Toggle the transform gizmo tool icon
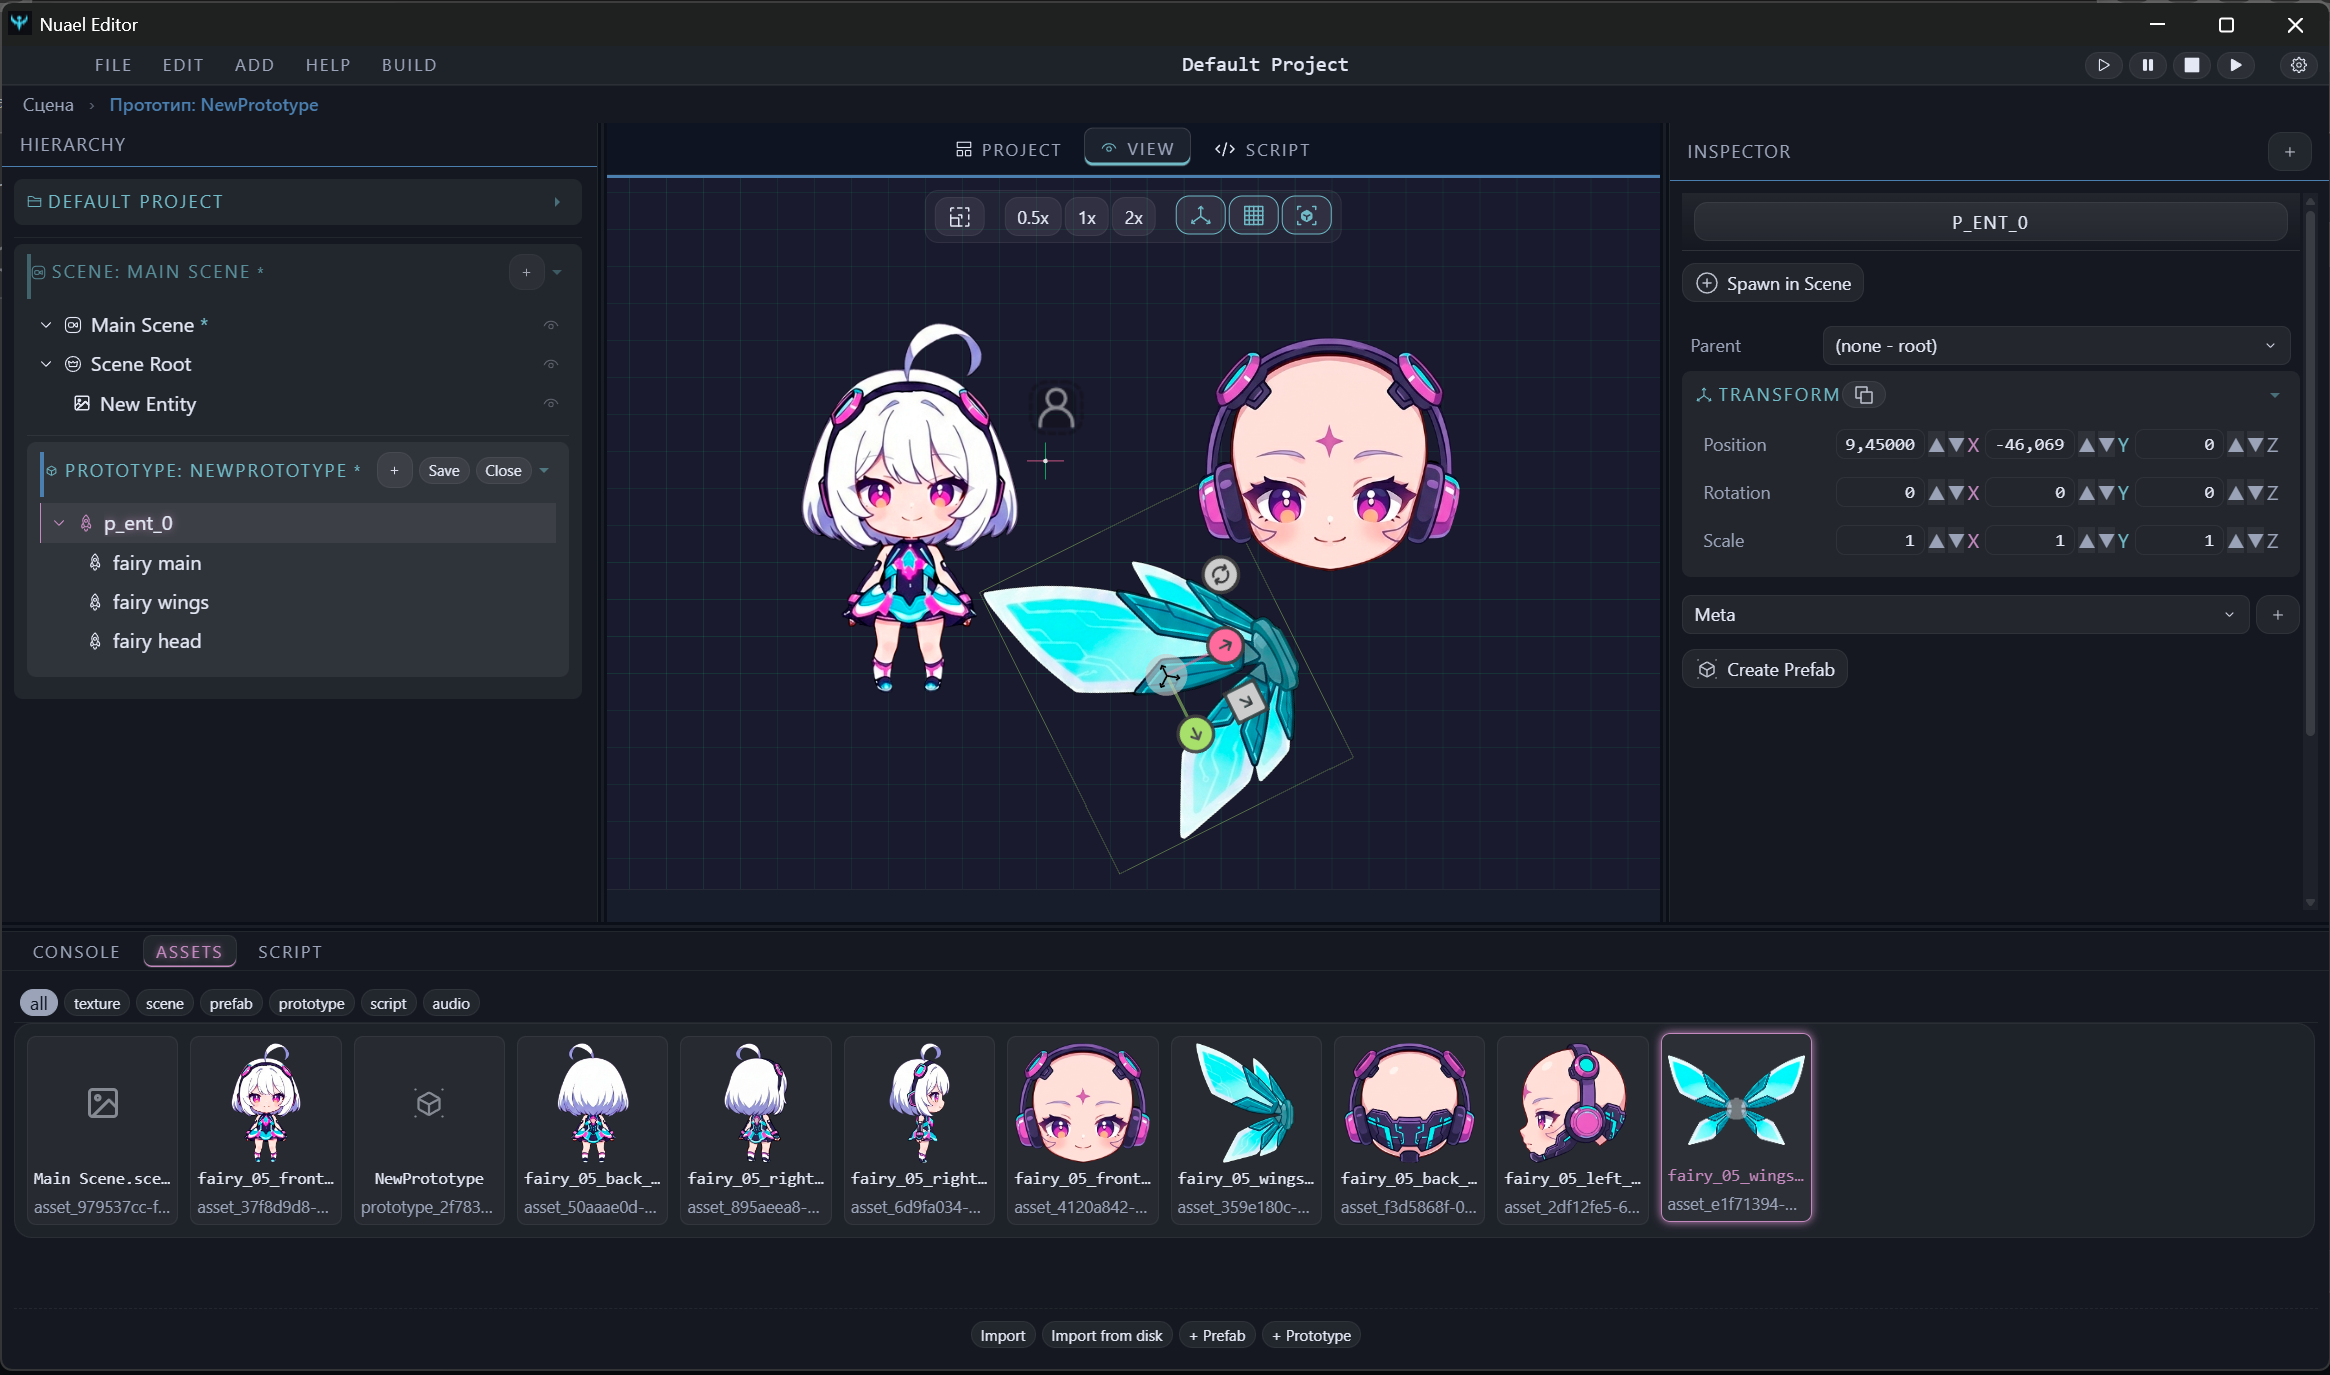Viewport: 2330px width, 1375px height. [1200, 216]
